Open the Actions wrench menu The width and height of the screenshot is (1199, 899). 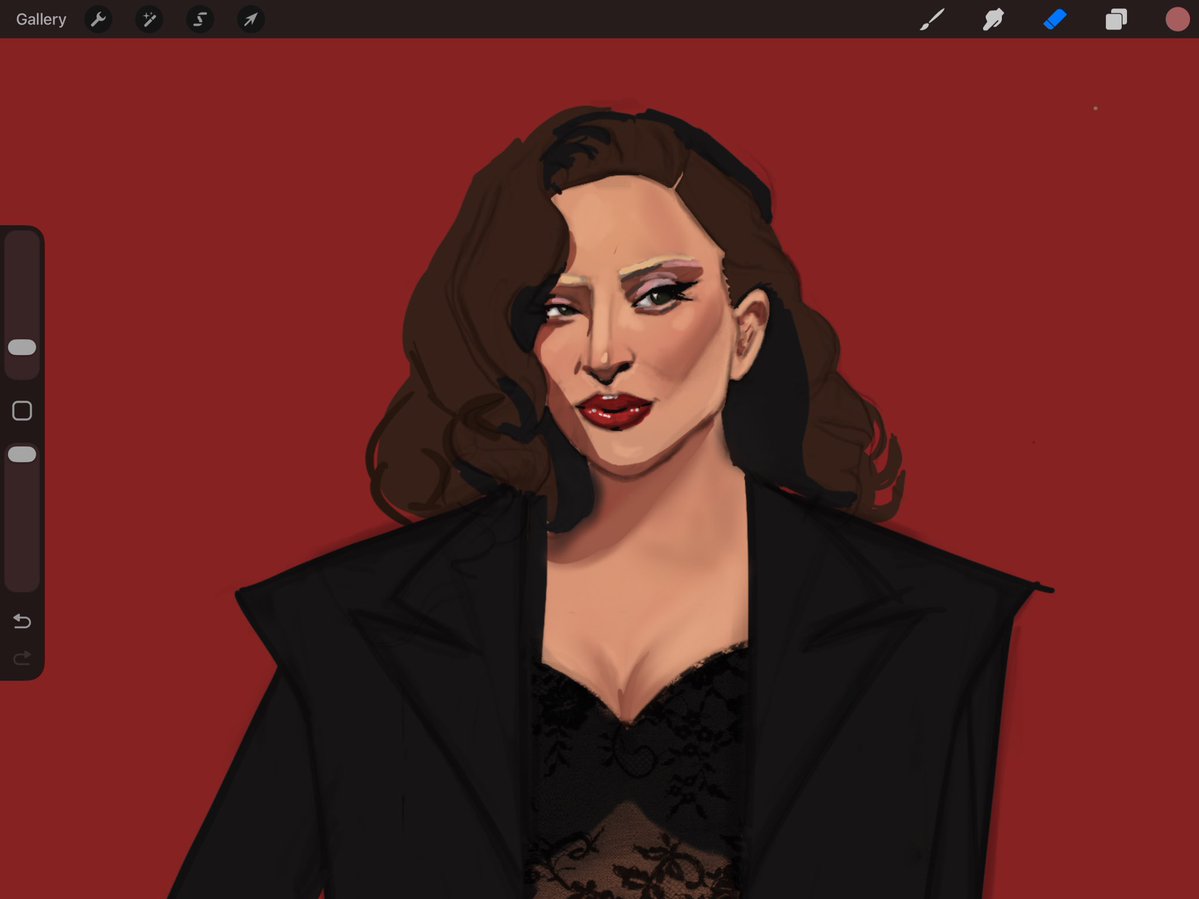[x=98, y=19]
